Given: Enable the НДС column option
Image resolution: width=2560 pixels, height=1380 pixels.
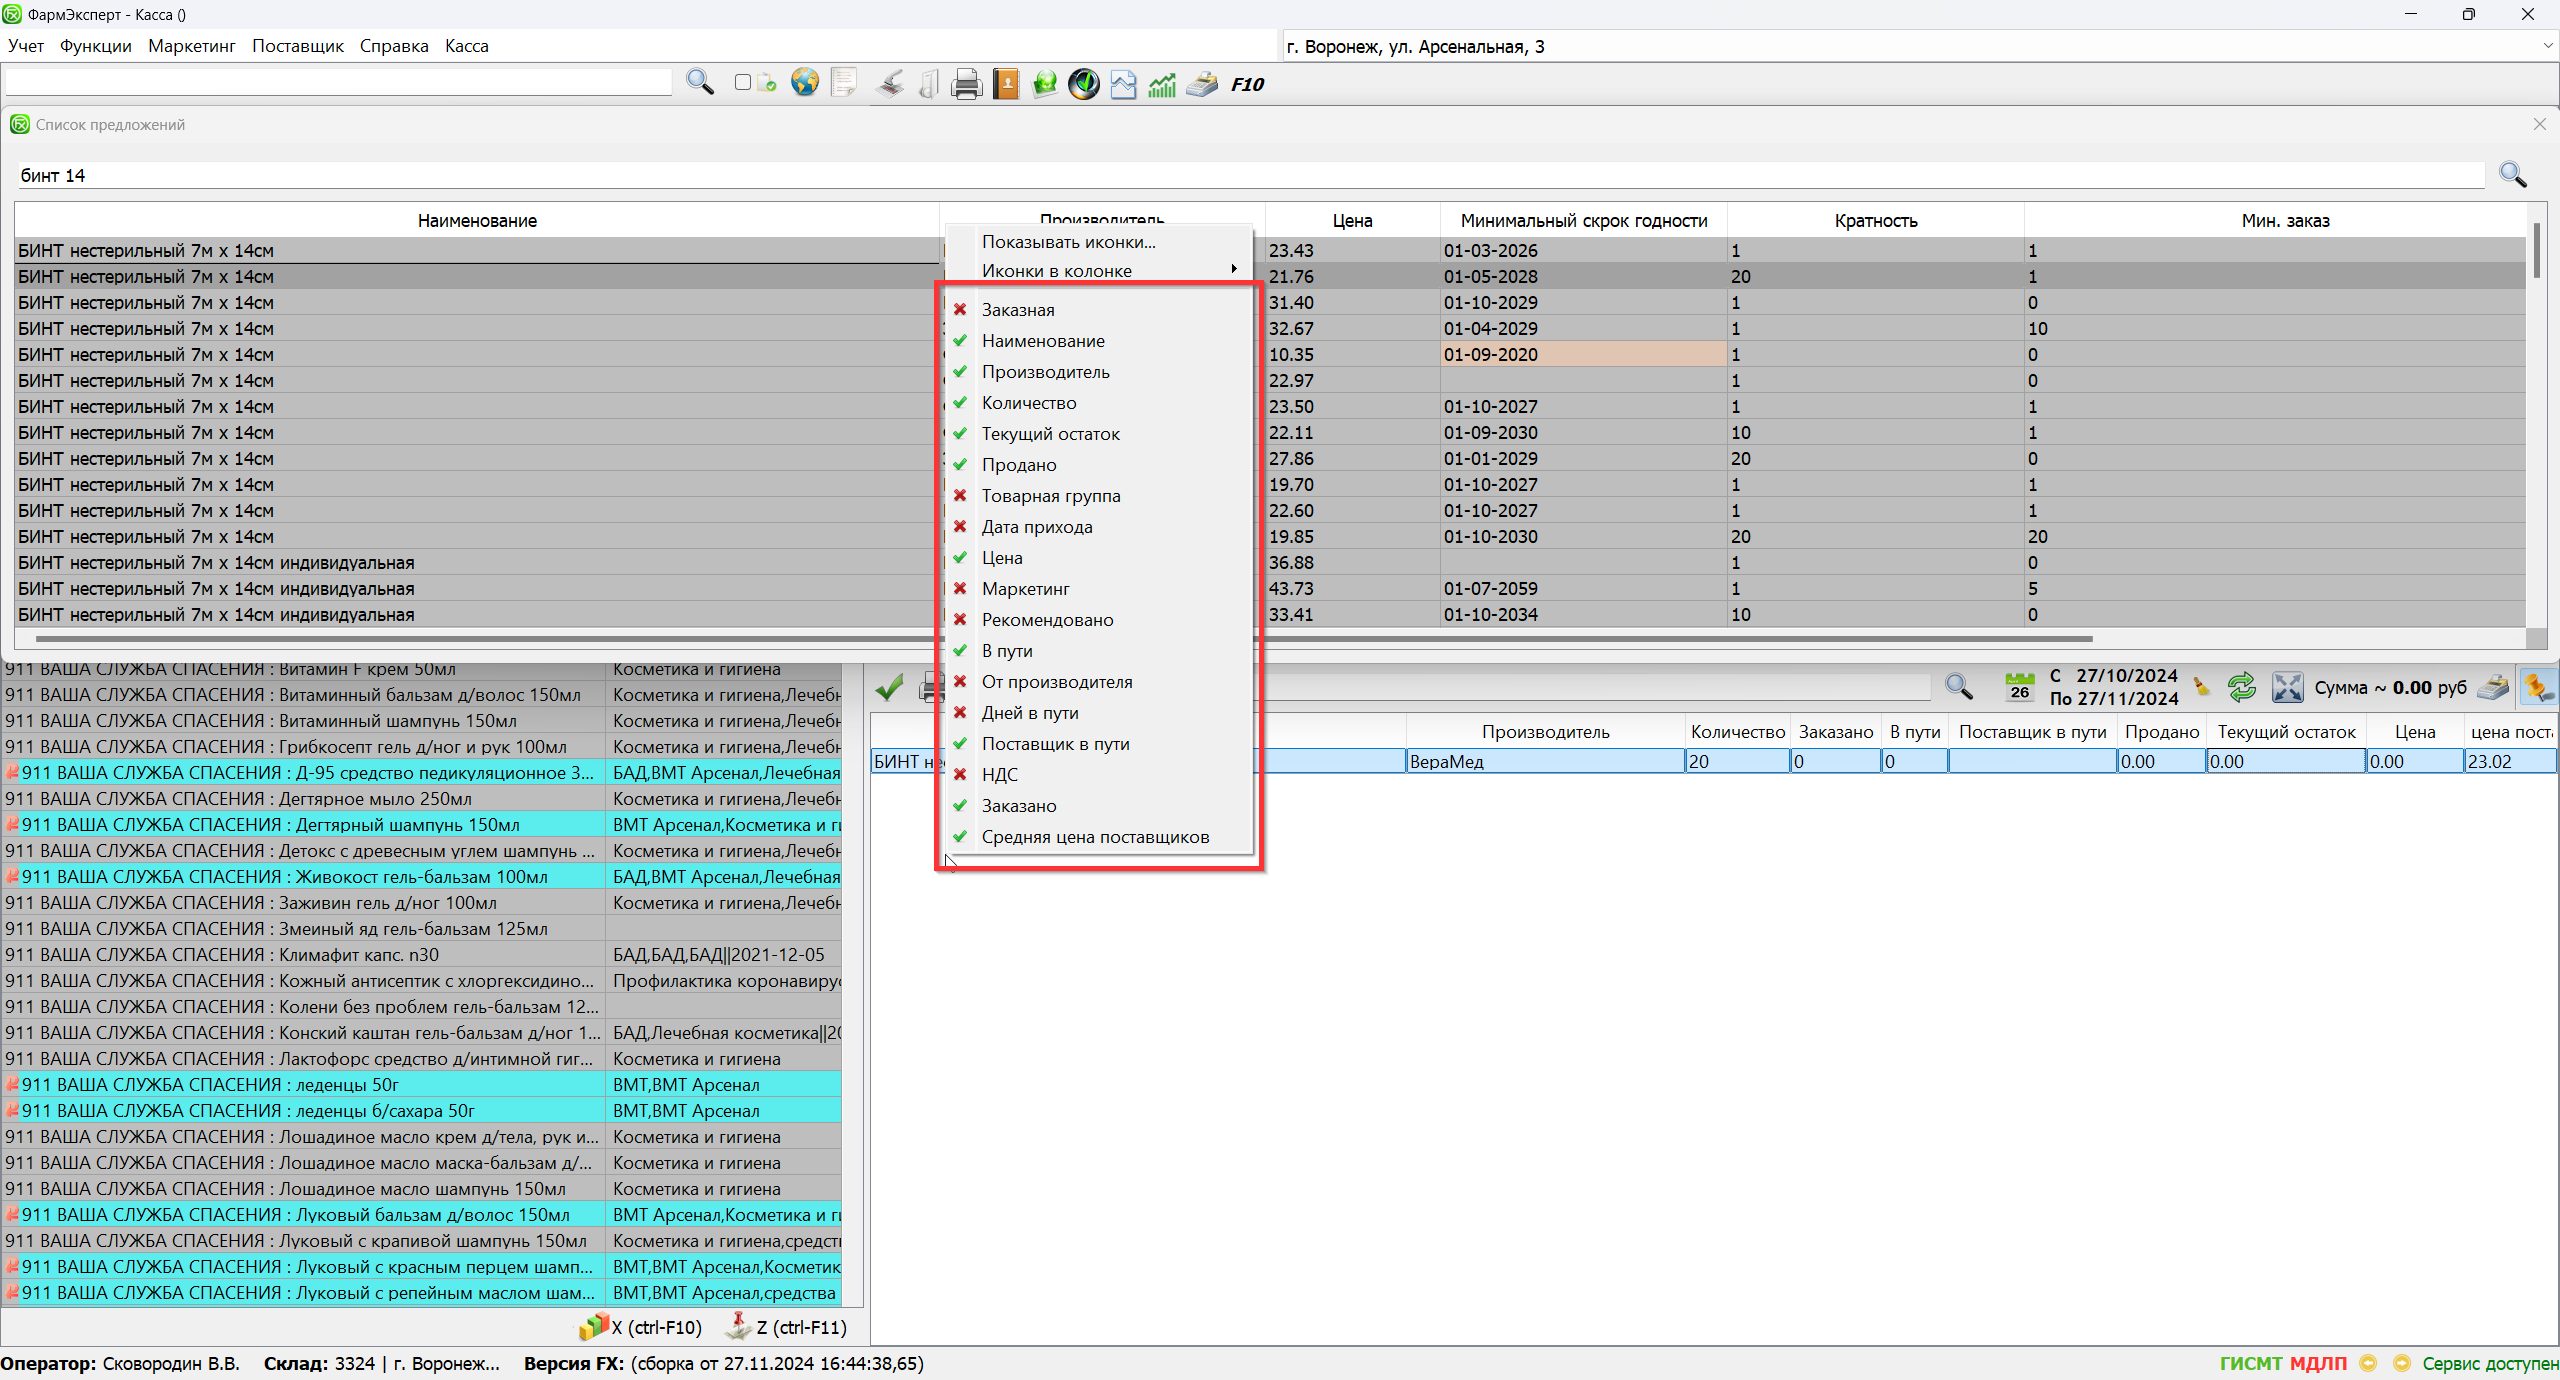Looking at the screenshot, I should coord(999,775).
